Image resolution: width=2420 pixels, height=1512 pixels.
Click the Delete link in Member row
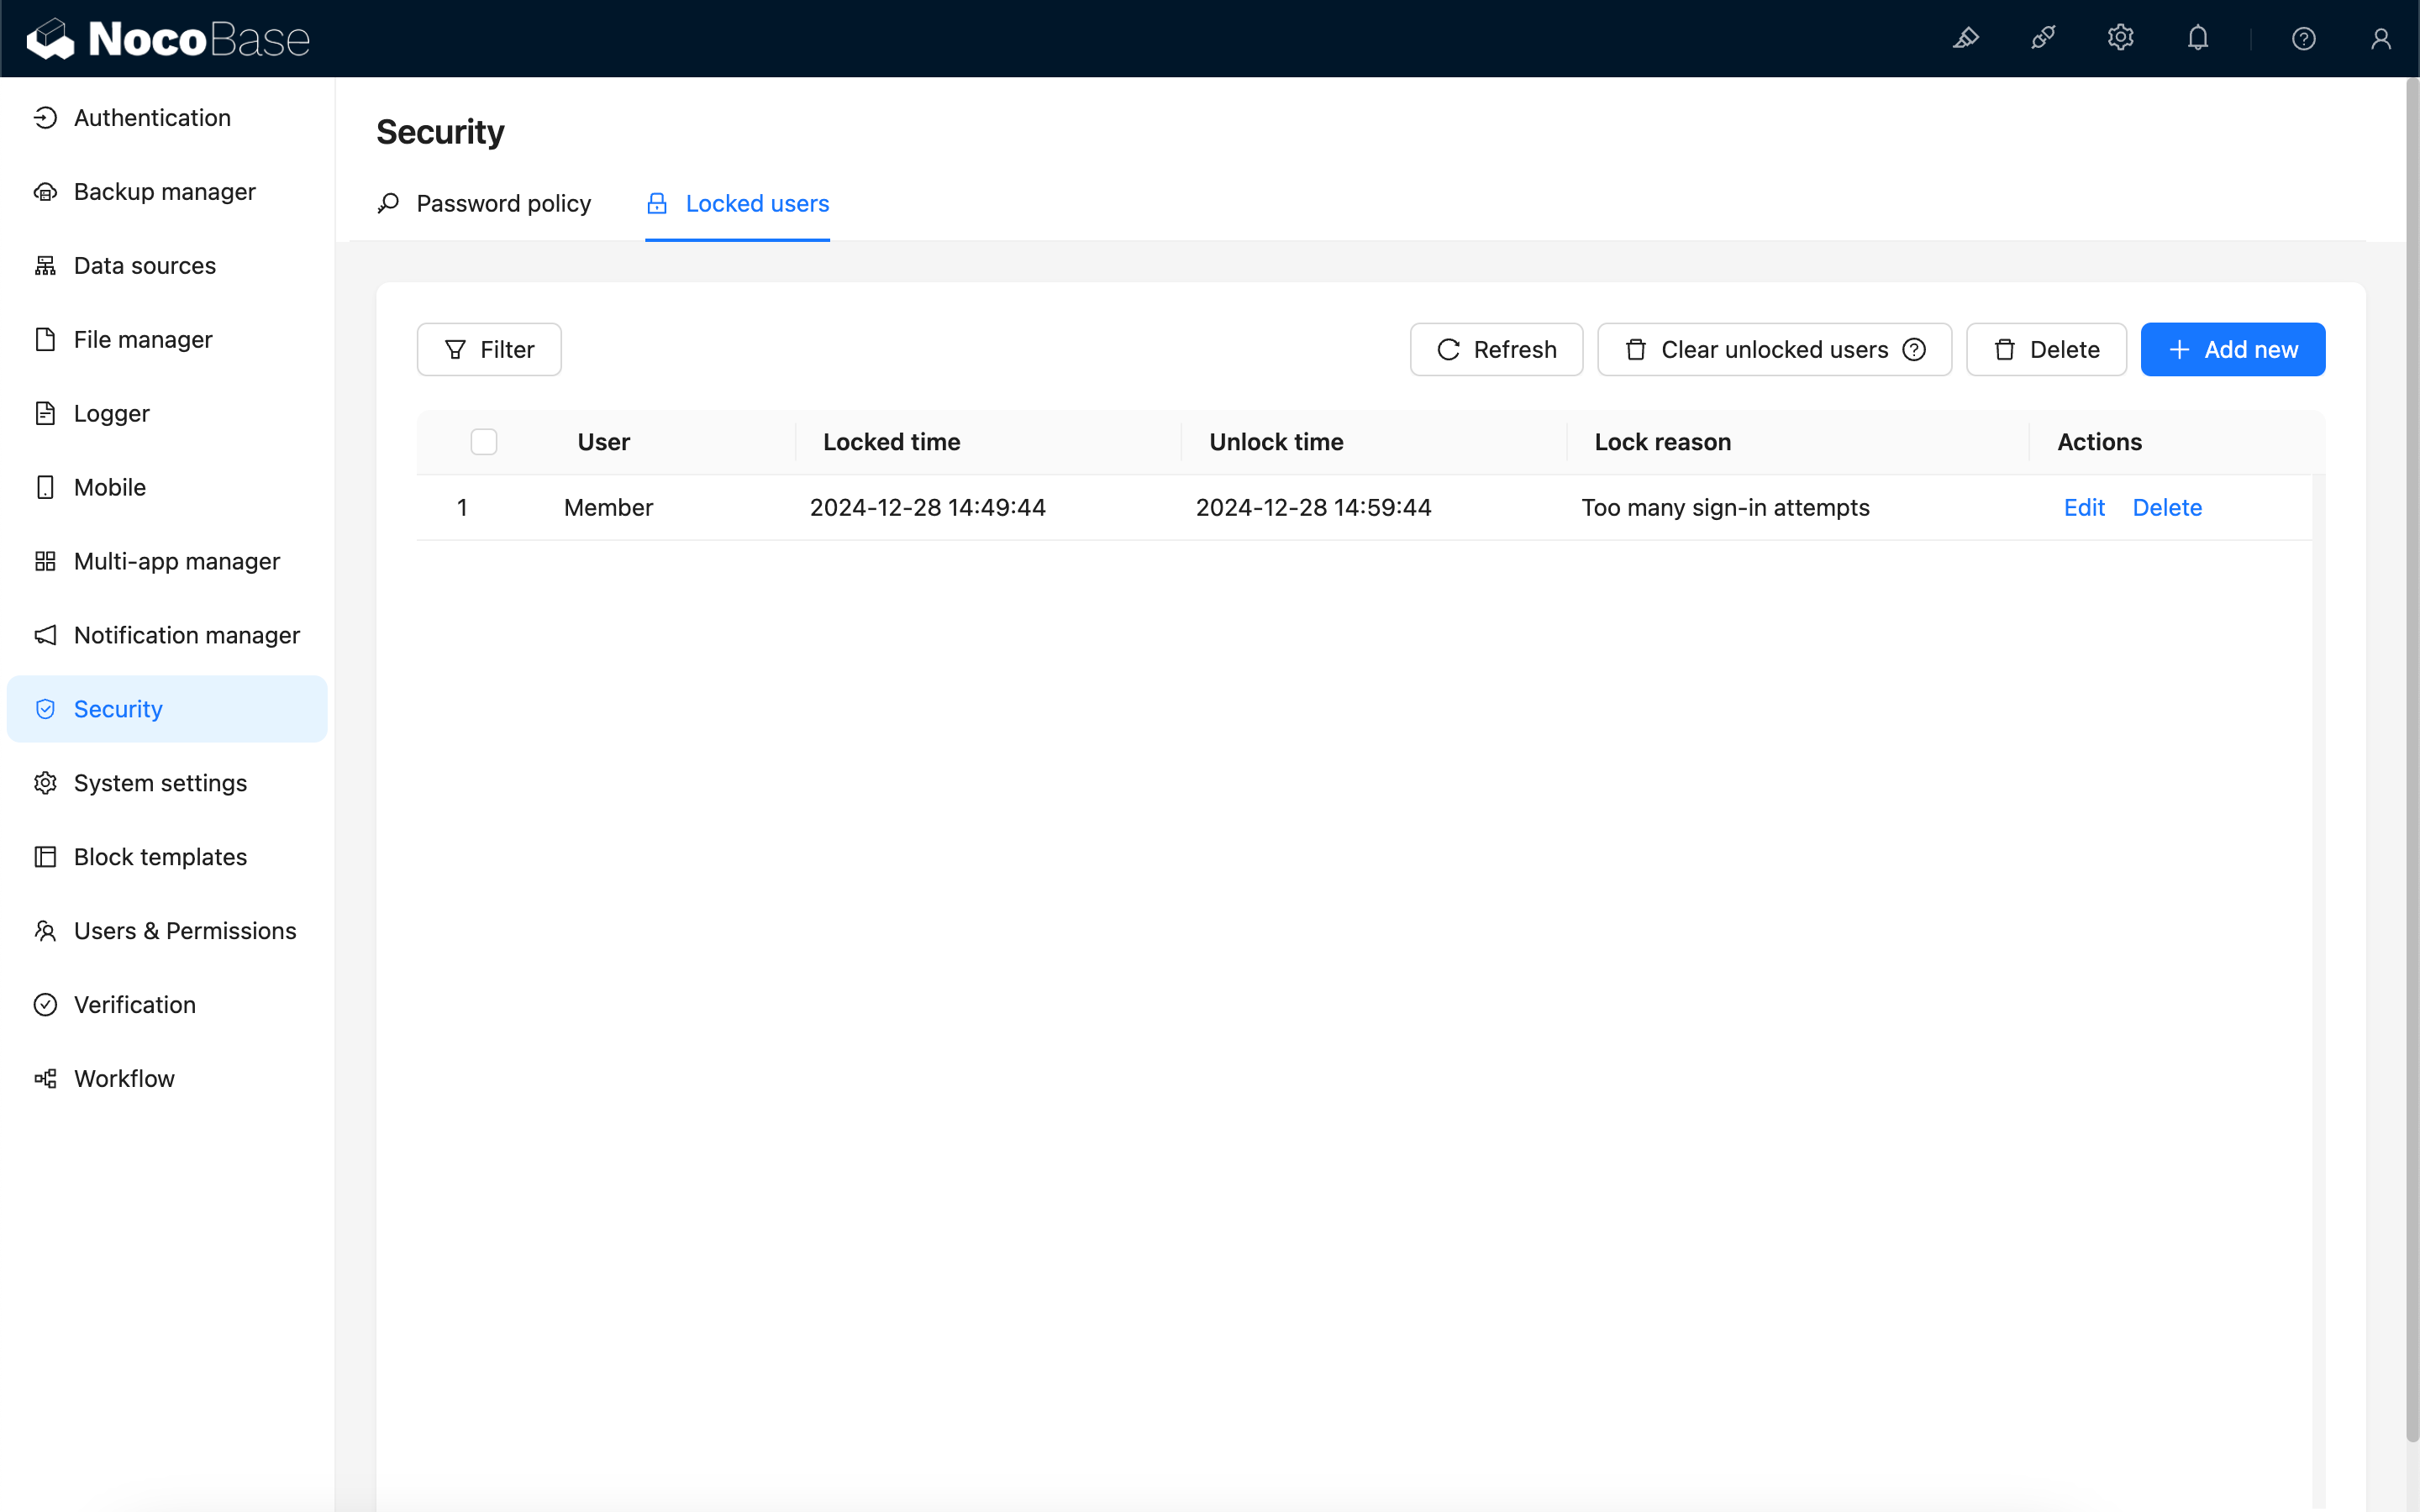[2167, 507]
